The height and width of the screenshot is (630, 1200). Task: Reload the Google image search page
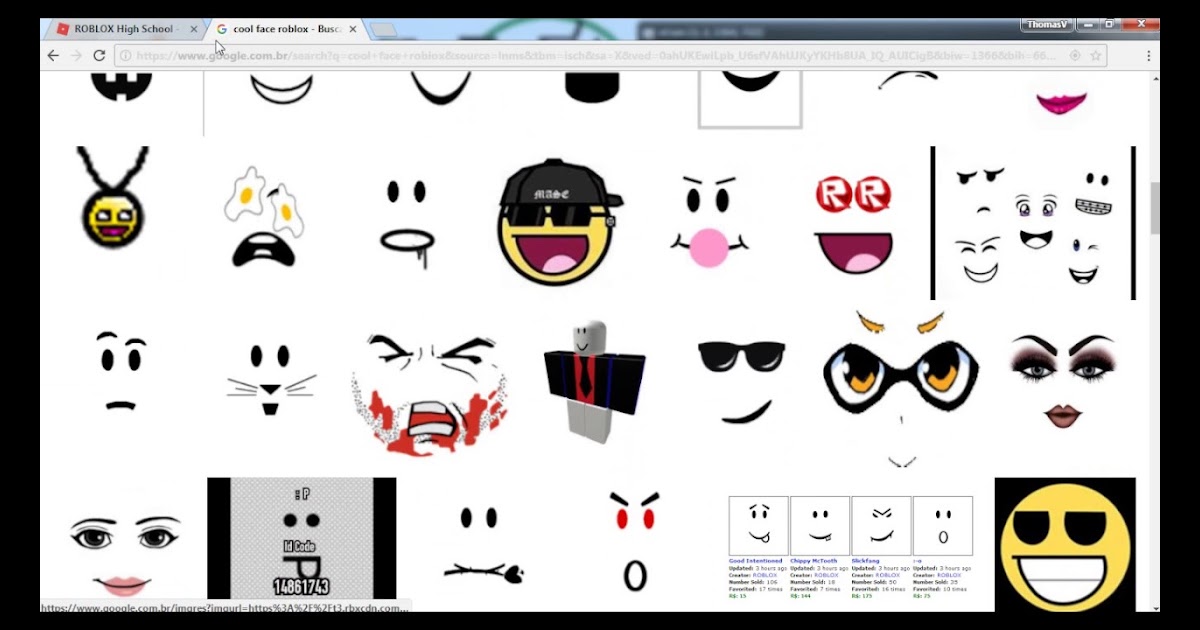coord(99,56)
